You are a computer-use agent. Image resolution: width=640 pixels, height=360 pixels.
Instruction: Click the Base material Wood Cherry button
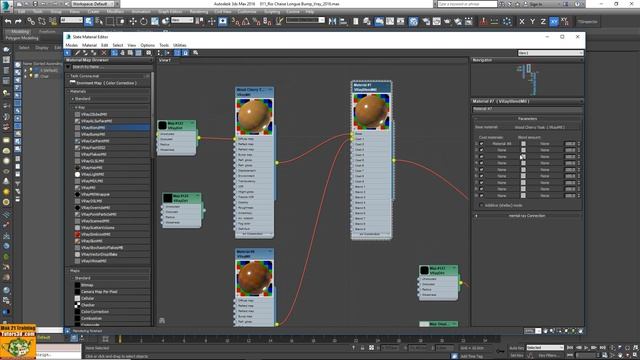[539, 127]
